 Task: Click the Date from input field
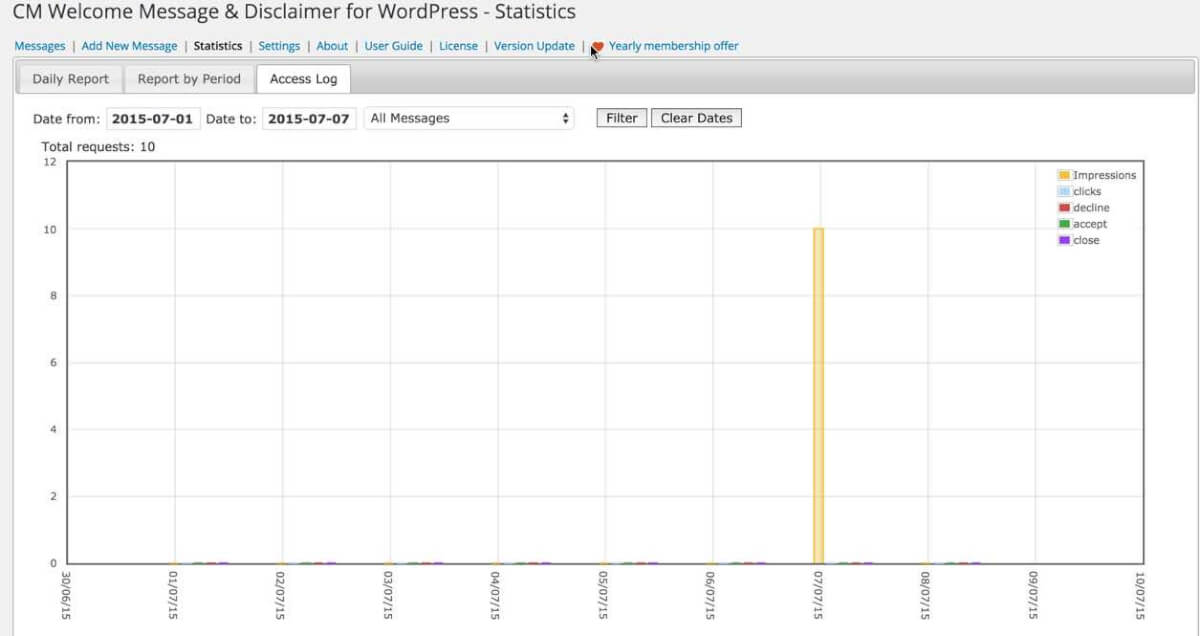click(152, 118)
